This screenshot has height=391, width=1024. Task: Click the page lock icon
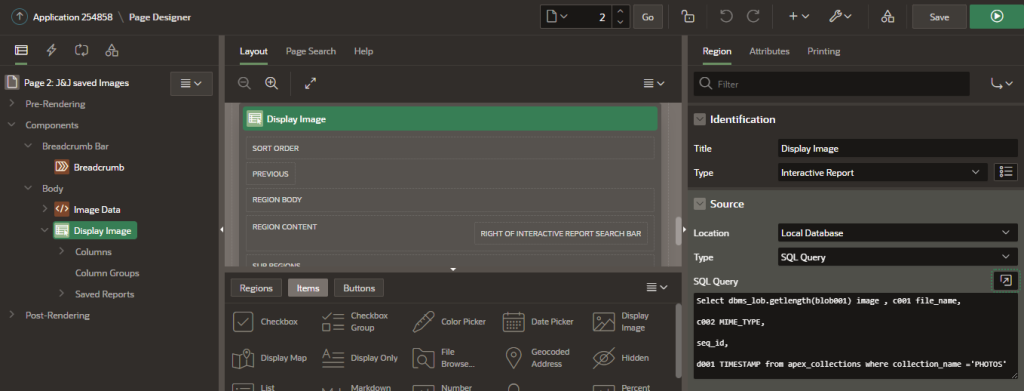pos(687,17)
